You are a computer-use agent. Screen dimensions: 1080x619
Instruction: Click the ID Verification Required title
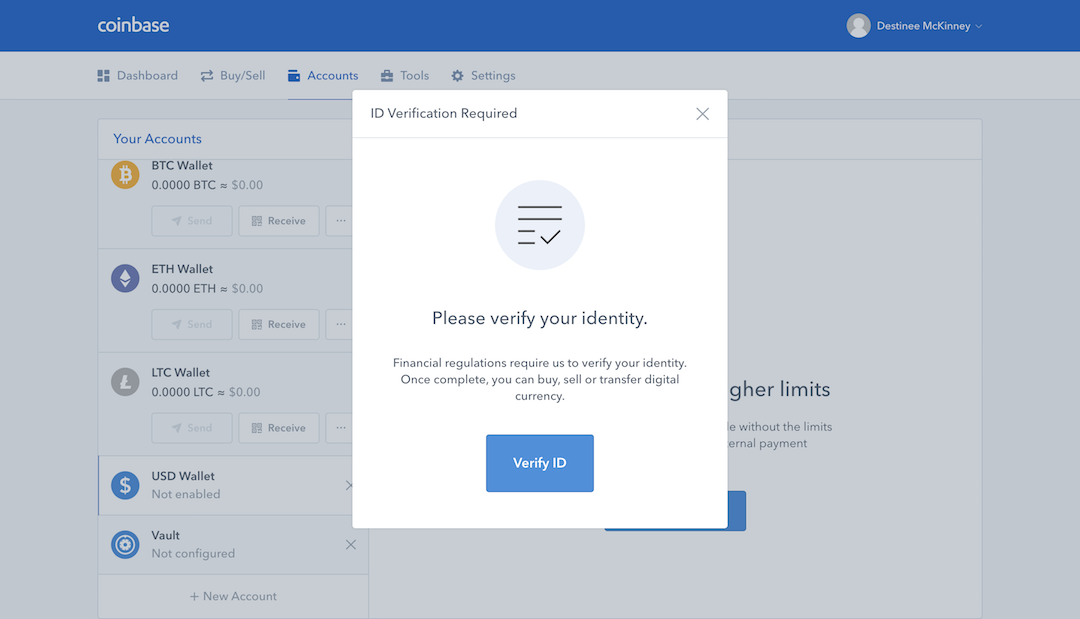(444, 114)
